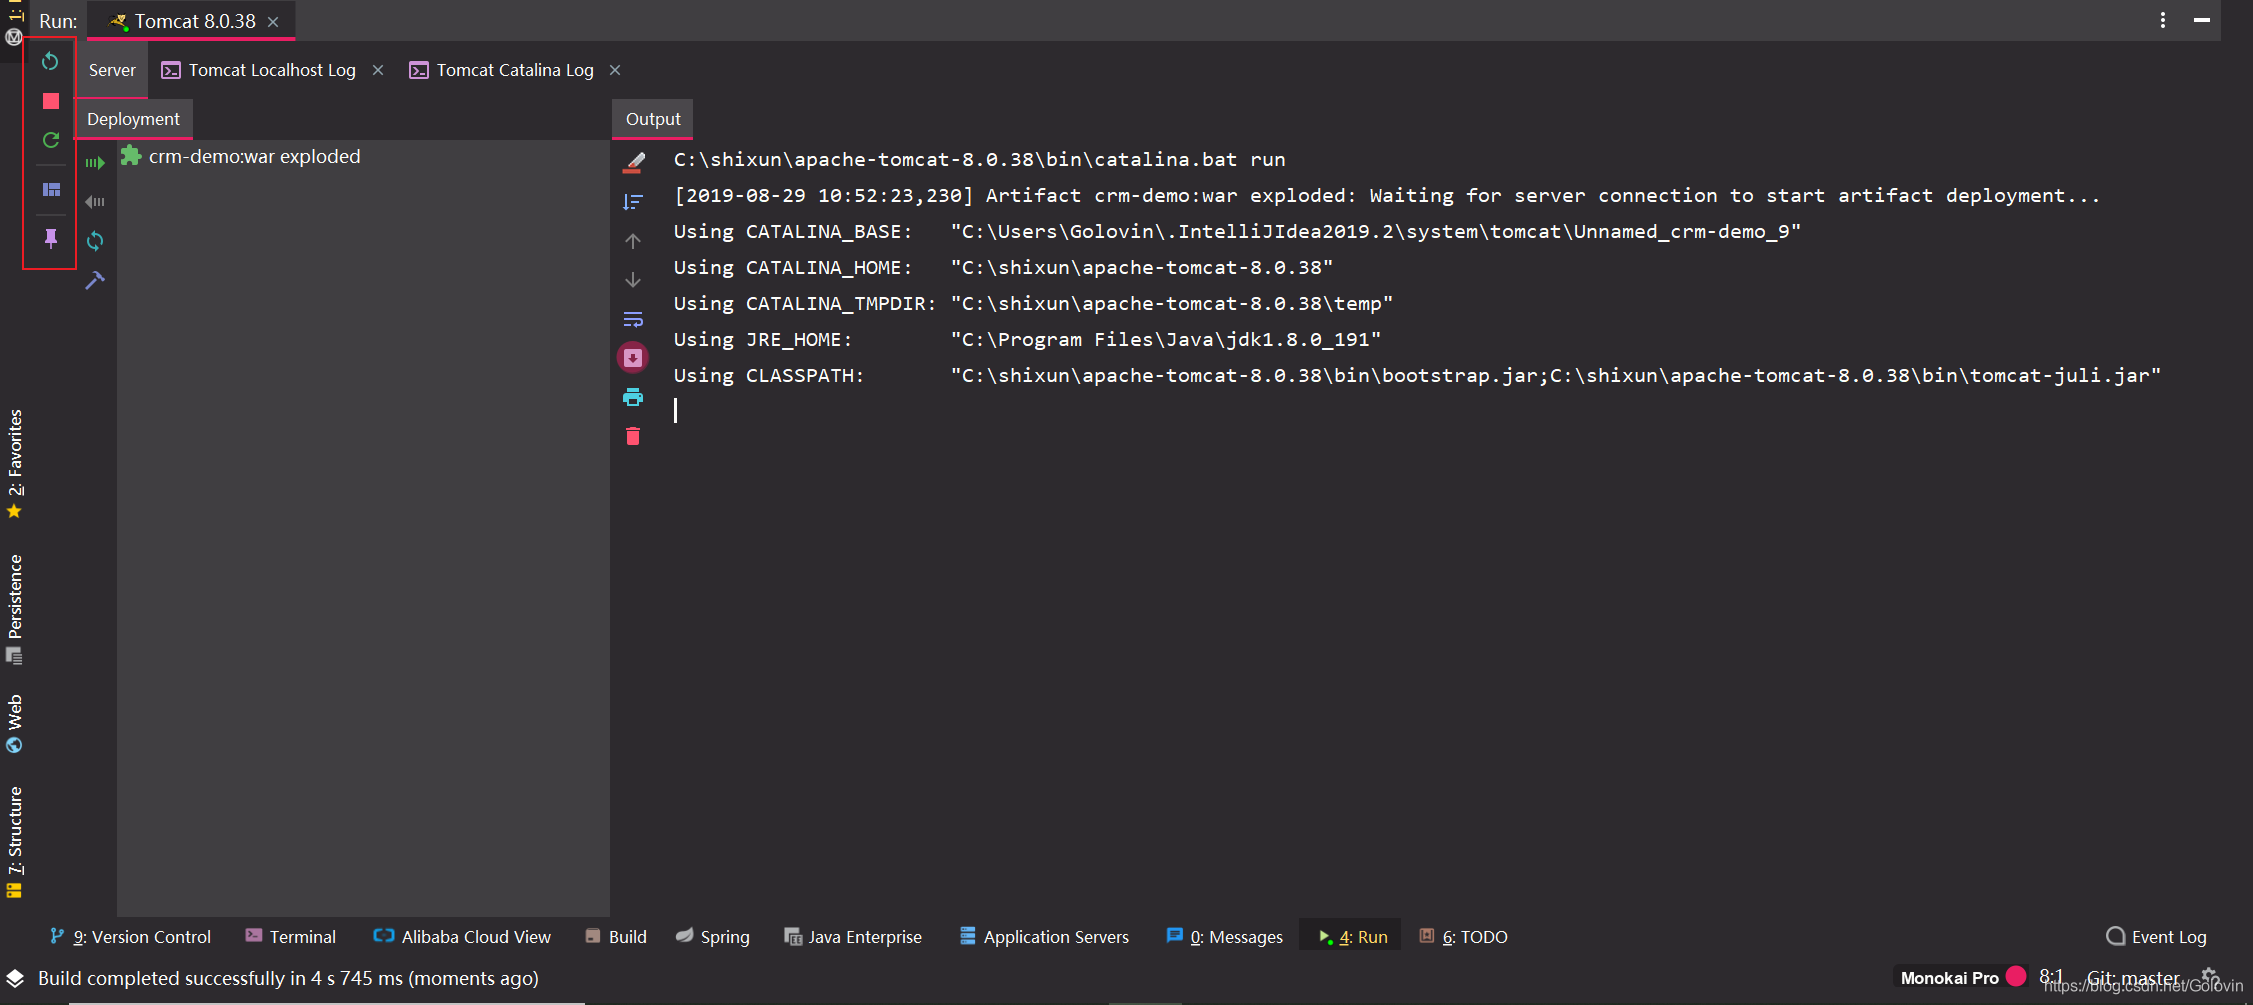Toggle soft-wrap in console output
2253x1005 pixels.
(633, 320)
